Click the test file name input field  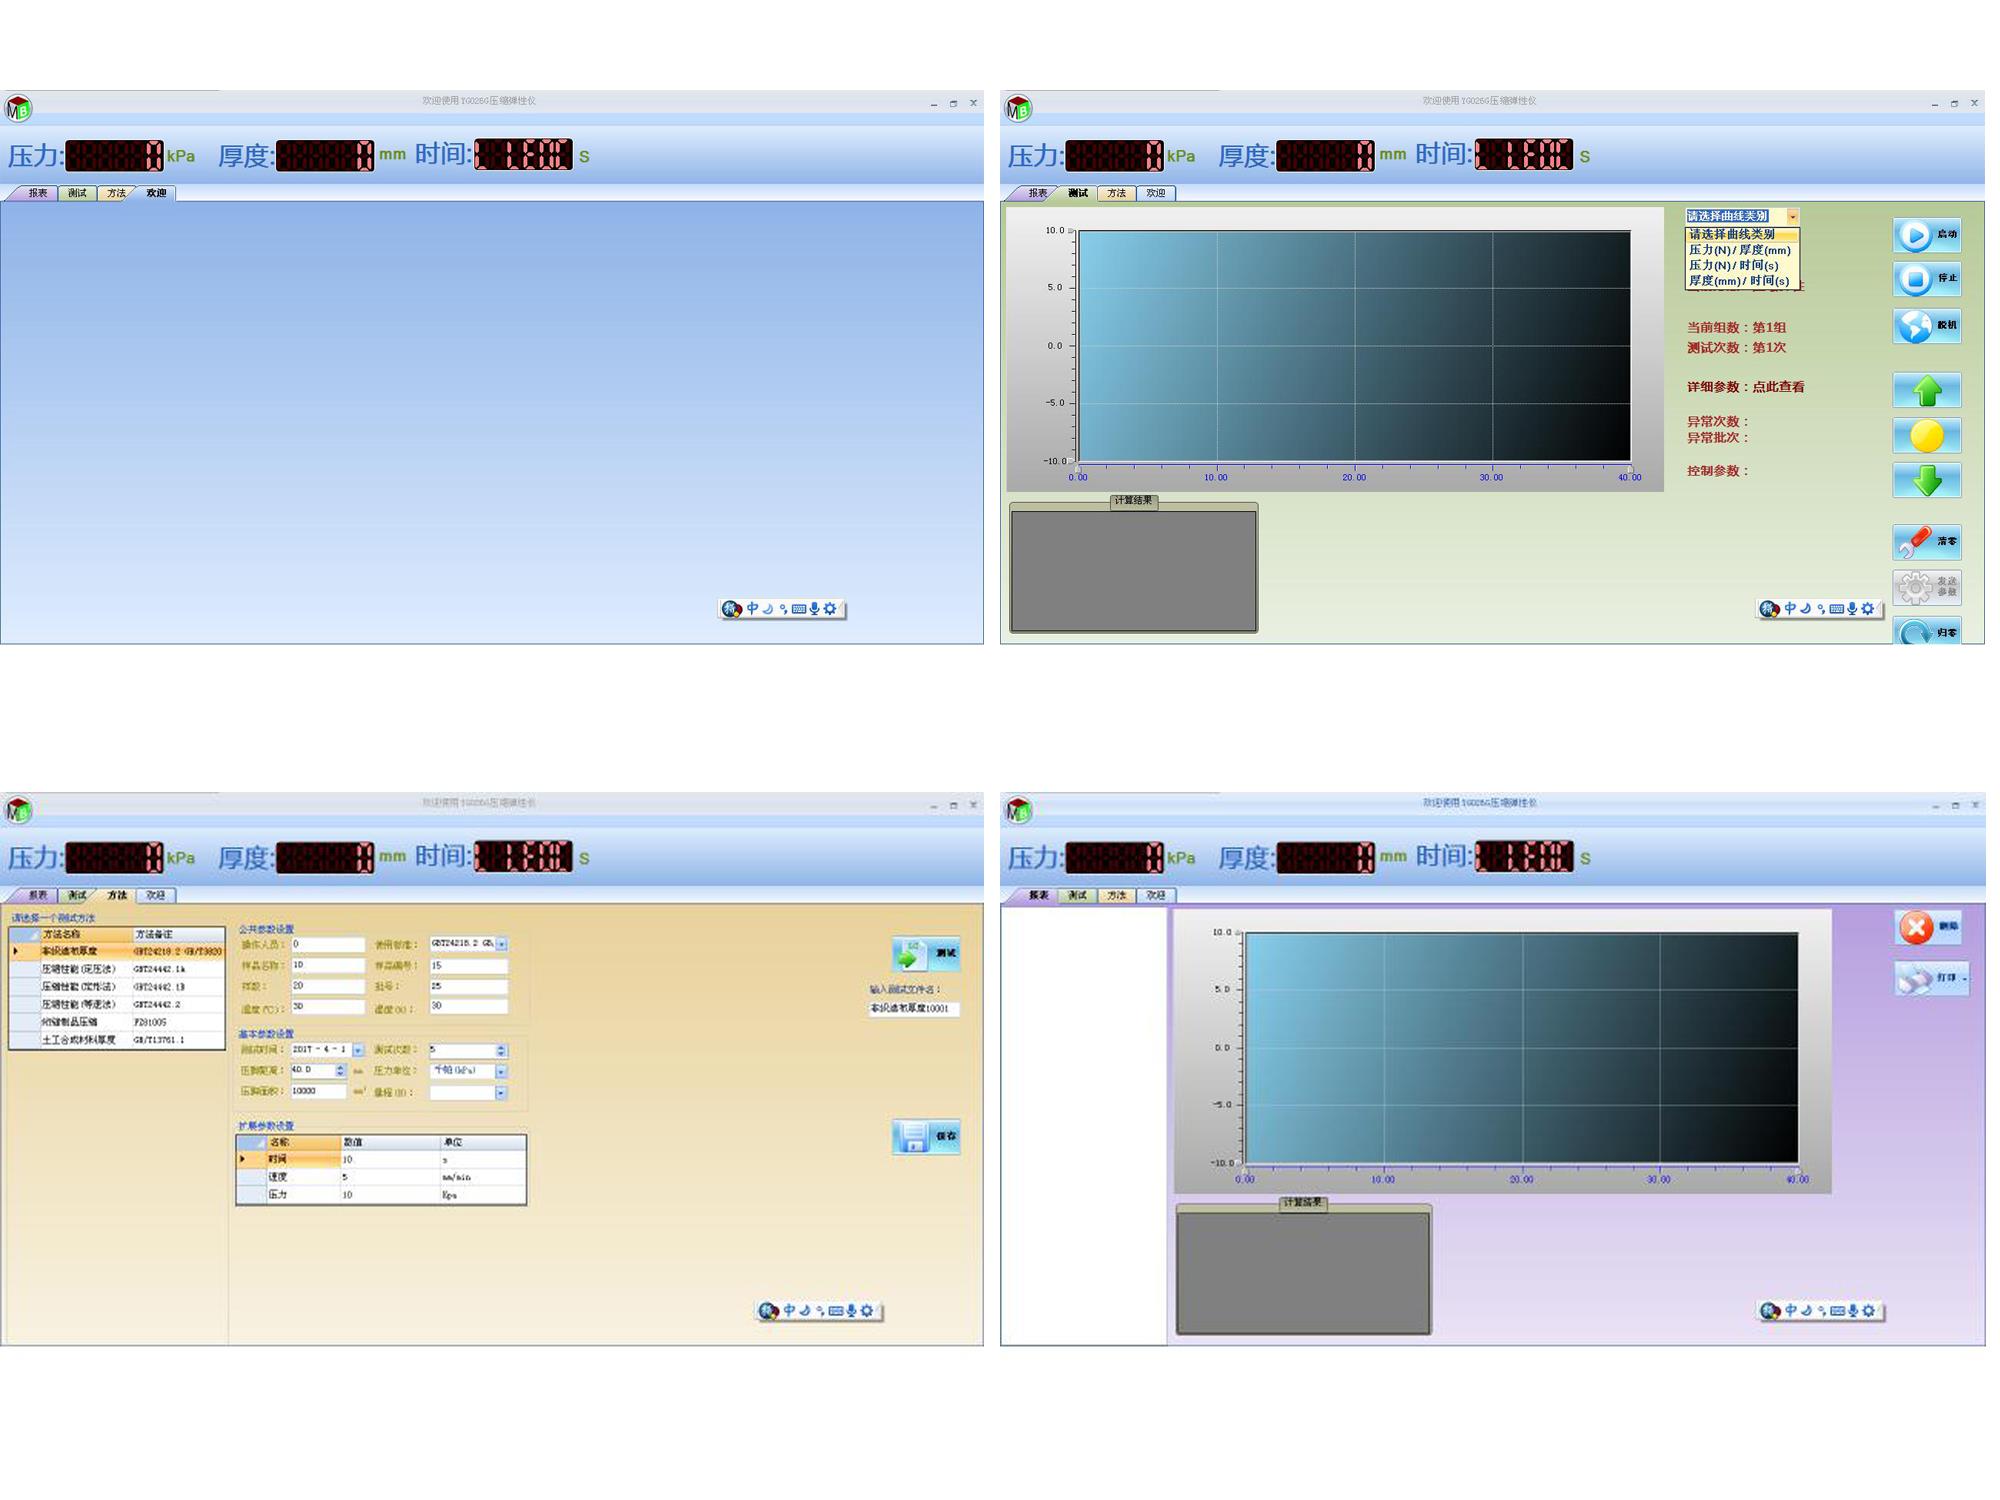coord(913,1008)
